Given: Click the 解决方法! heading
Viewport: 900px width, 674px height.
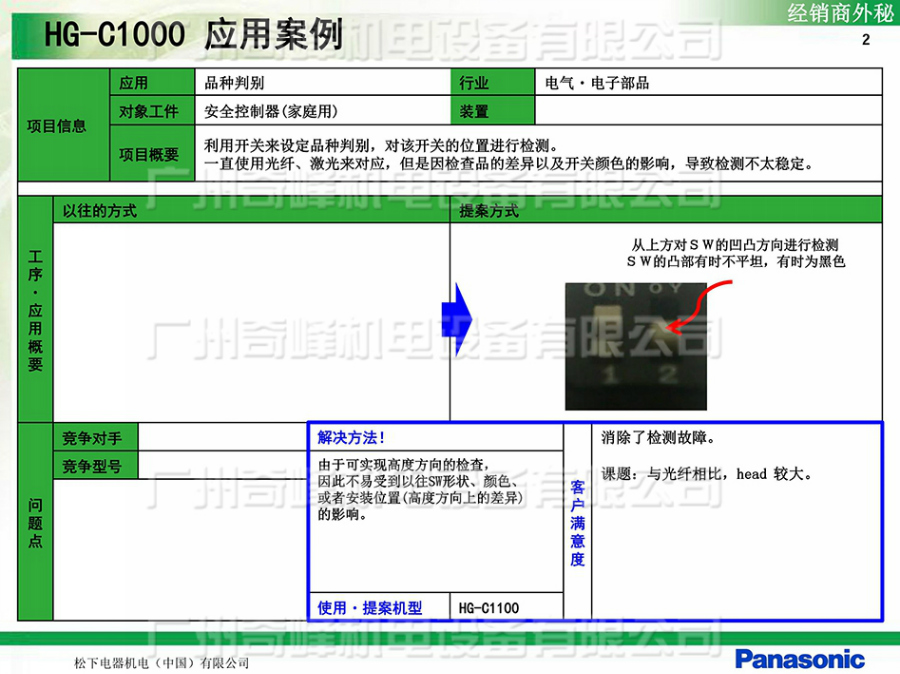Looking at the screenshot, I should pos(351,438).
